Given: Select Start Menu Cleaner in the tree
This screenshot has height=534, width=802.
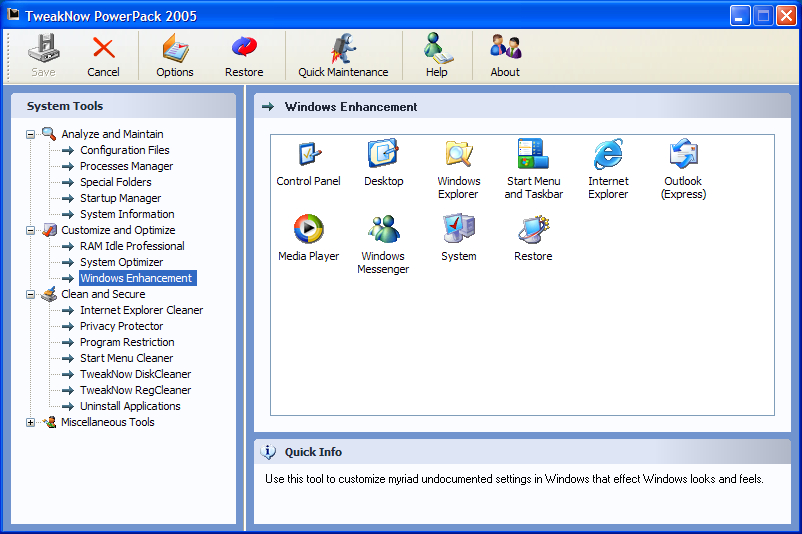Looking at the screenshot, I should (x=126, y=358).
